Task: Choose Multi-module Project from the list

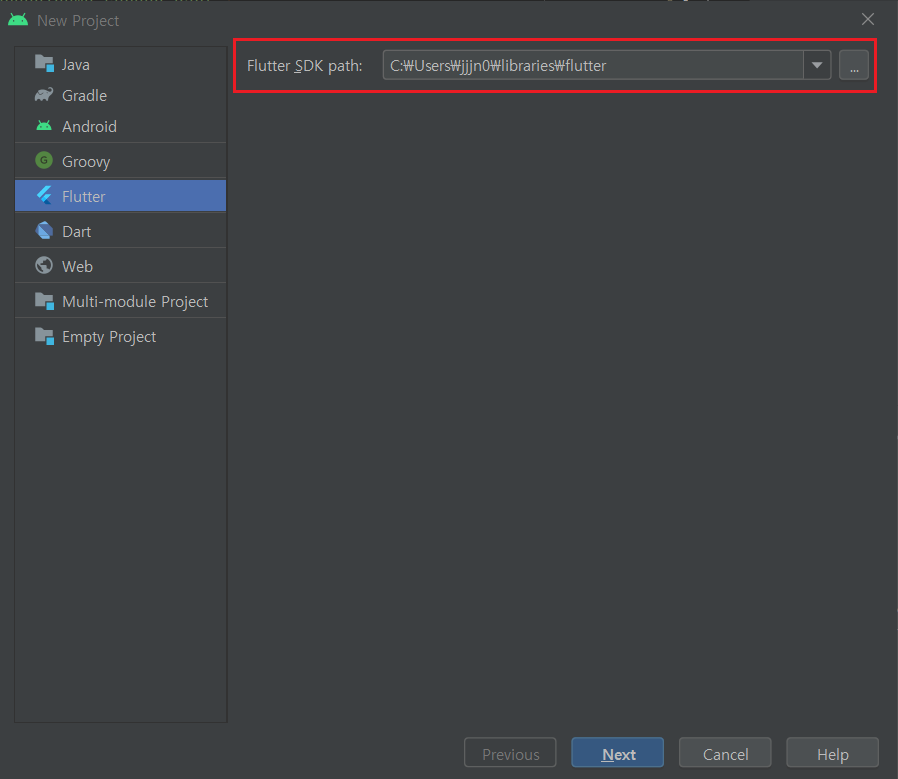Action: [x=120, y=301]
